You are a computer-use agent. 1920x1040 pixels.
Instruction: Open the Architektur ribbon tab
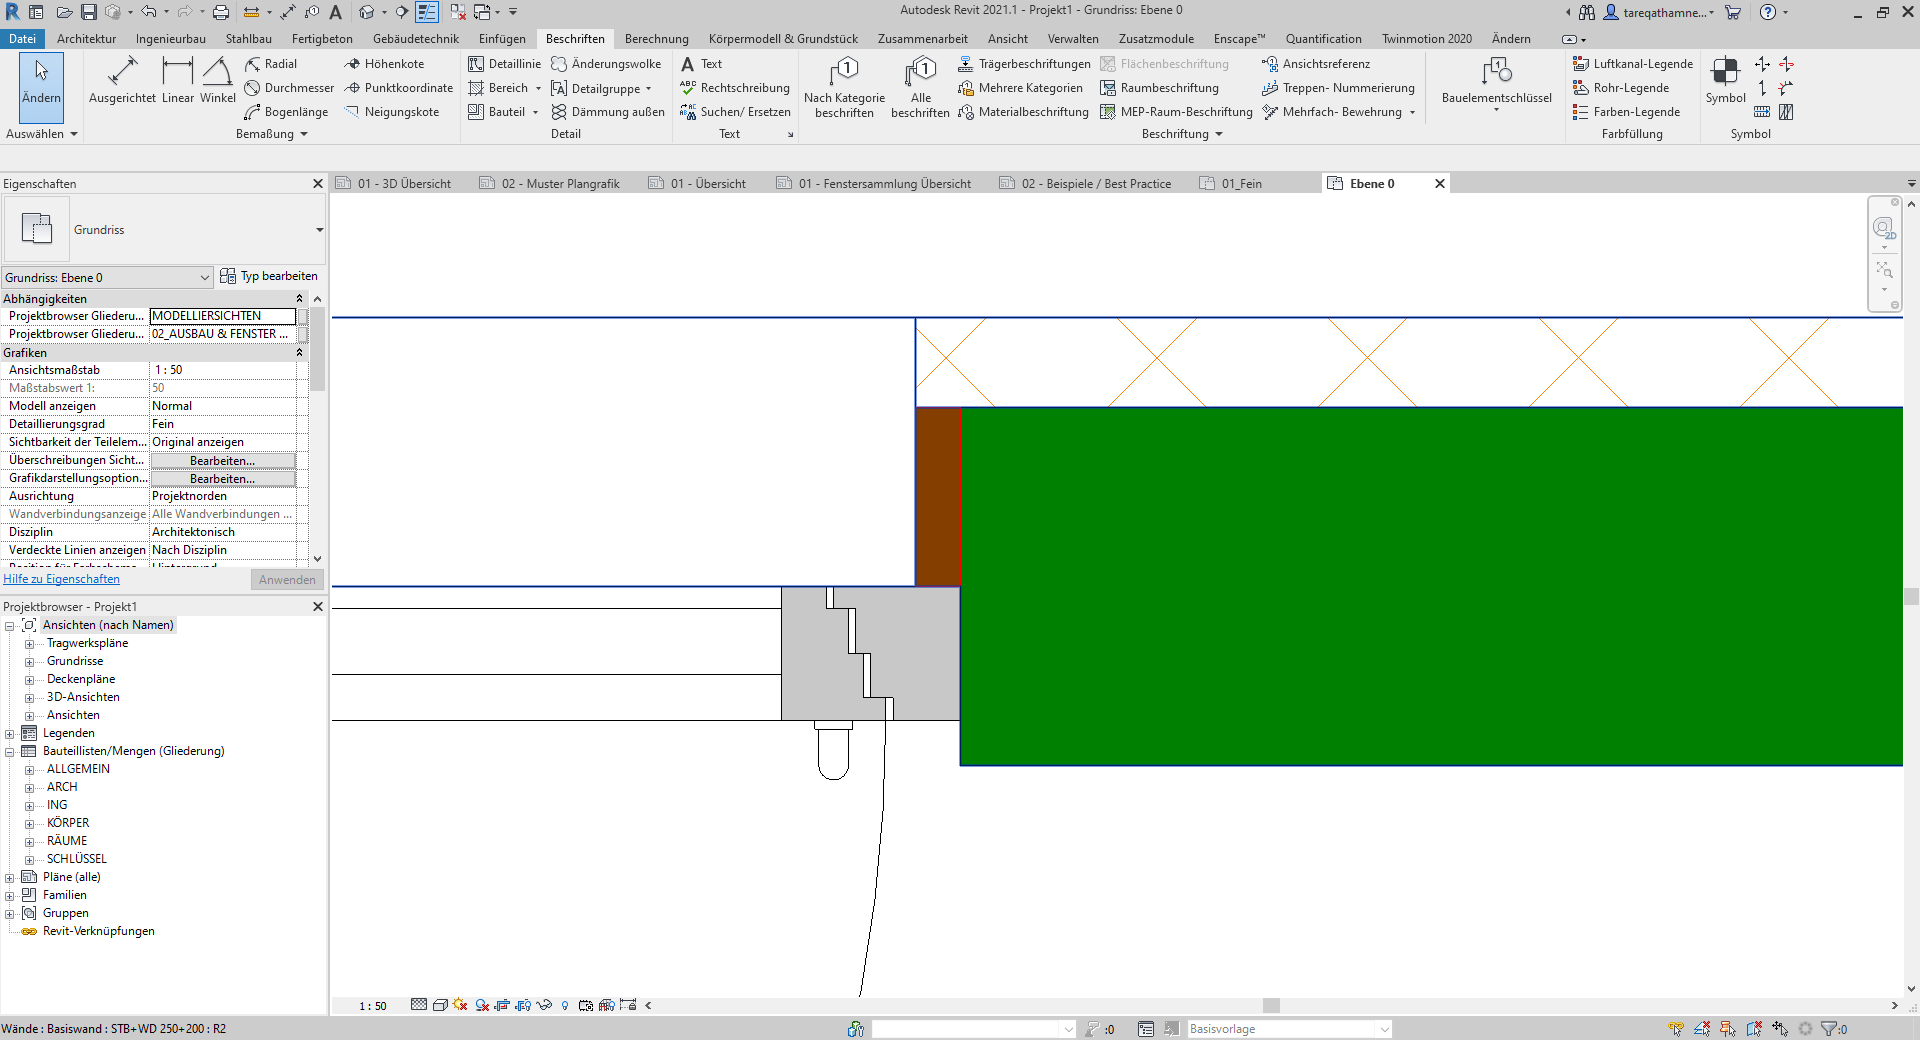click(x=86, y=39)
